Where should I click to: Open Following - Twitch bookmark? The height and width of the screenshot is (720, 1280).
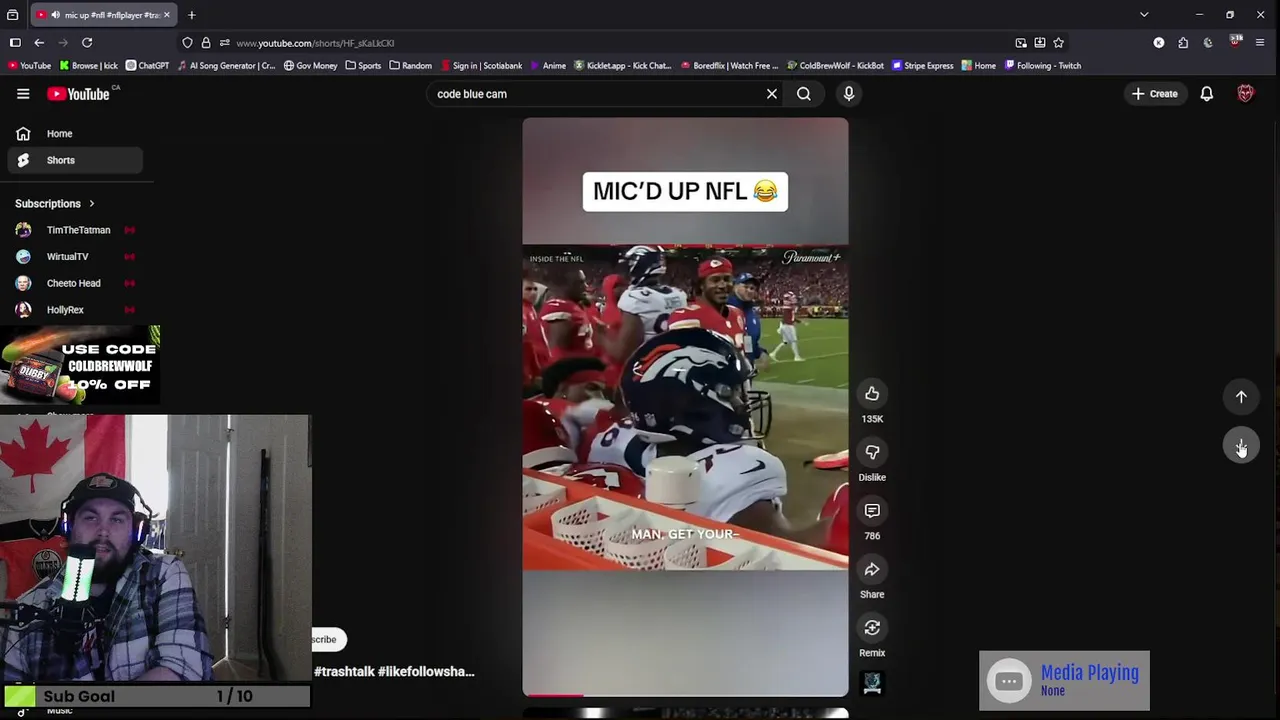[x=1042, y=66]
